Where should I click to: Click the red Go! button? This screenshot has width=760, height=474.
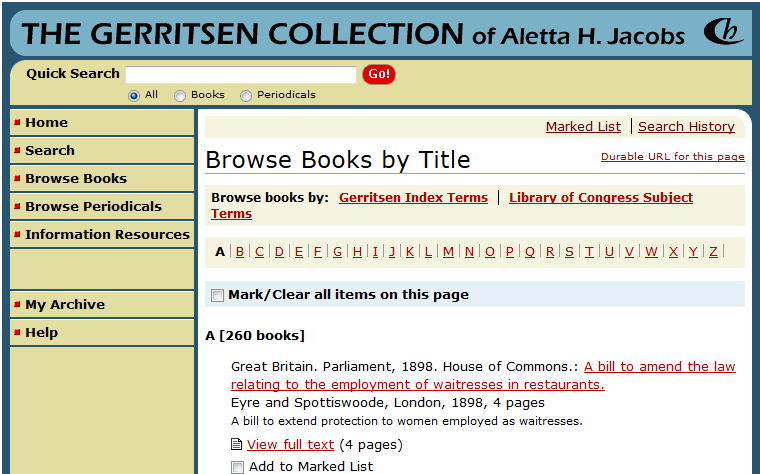(x=379, y=74)
